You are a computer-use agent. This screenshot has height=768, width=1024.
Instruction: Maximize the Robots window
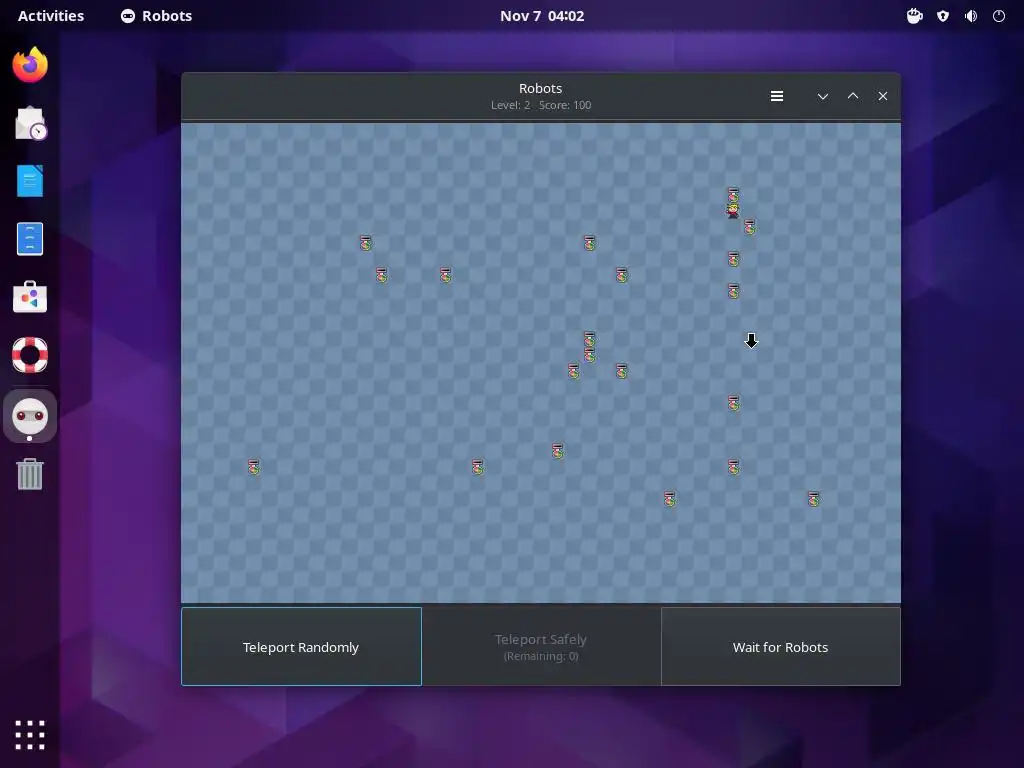pyautogui.click(x=853, y=96)
